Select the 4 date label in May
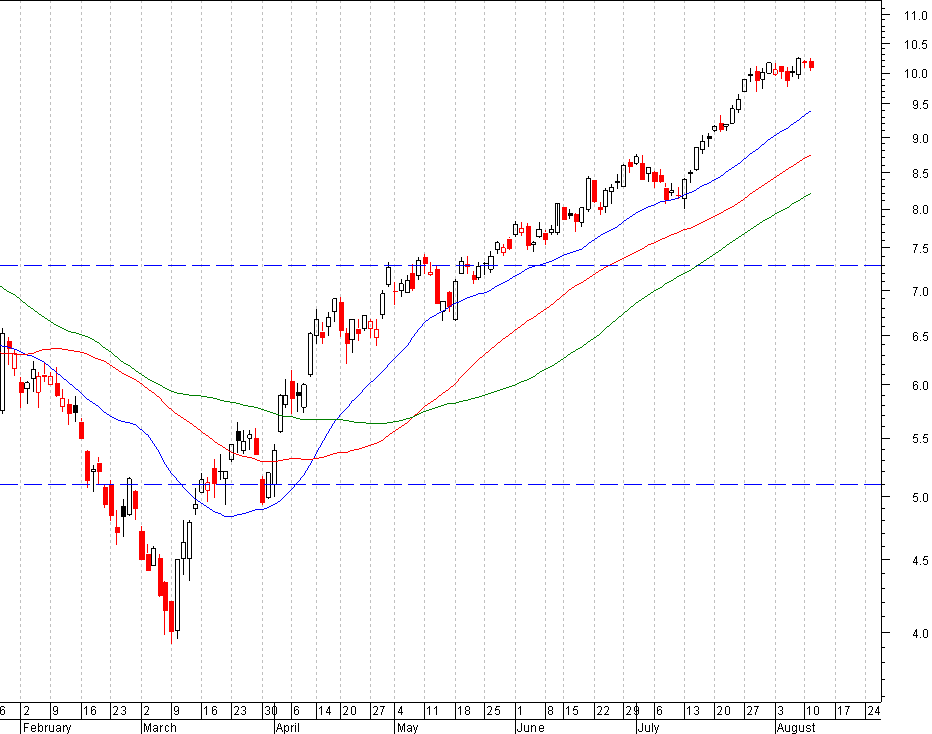The image size is (932, 734). point(401,711)
